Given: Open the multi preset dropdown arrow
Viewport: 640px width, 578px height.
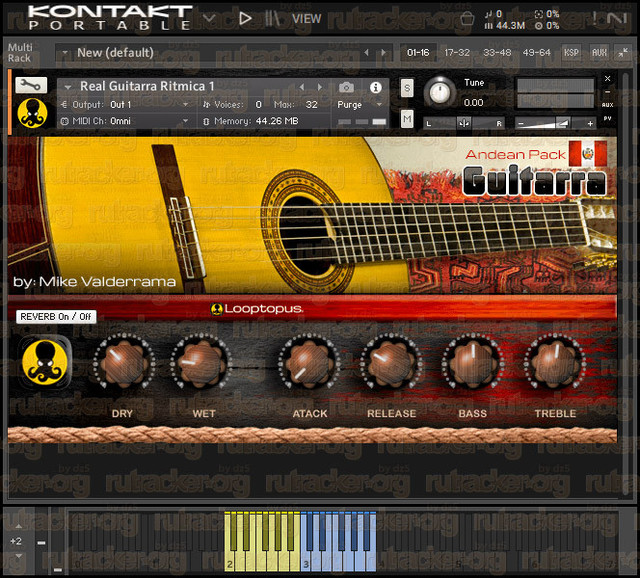Looking at the screenshot, I should [x=64, y=53].
